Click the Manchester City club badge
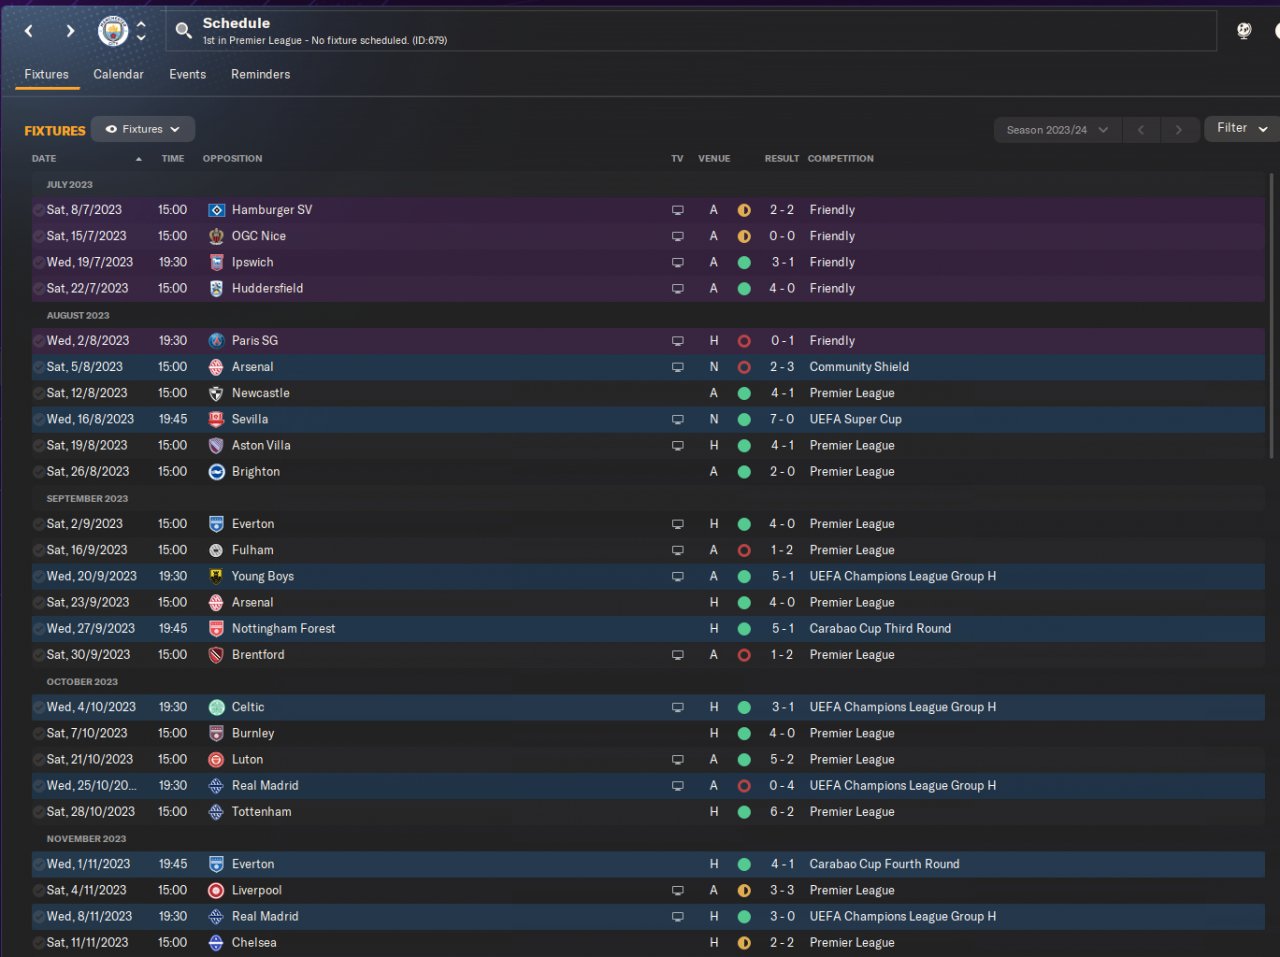This screenshot has height=957, width=1280. (x=113, y=31)
